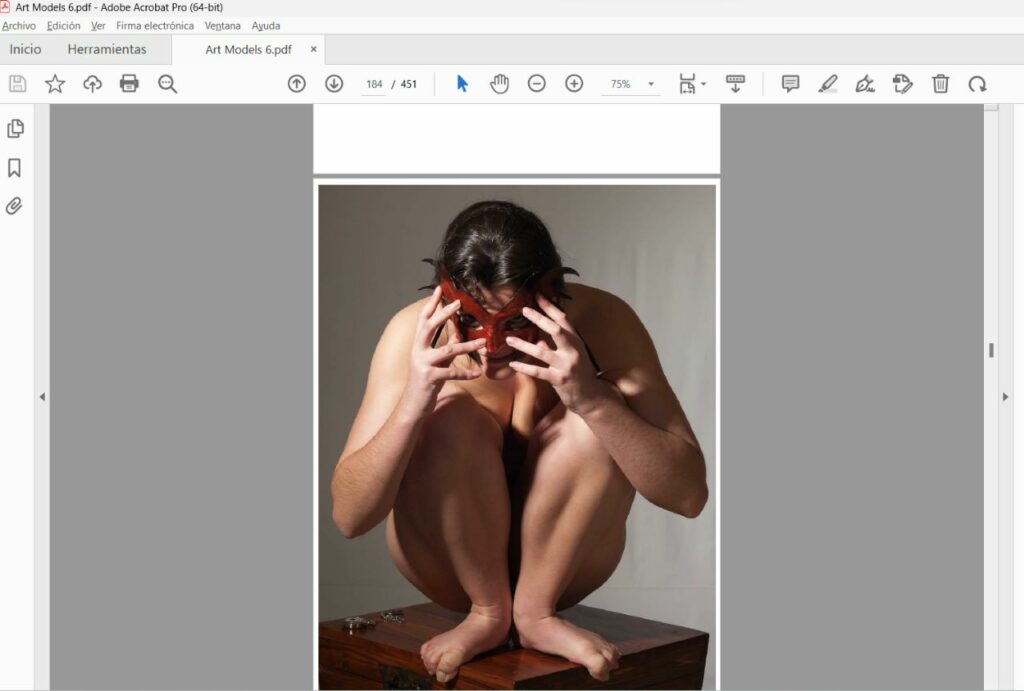Click the Save file icon
This screenshot has width=1024, height=691.
click(18, 84)
